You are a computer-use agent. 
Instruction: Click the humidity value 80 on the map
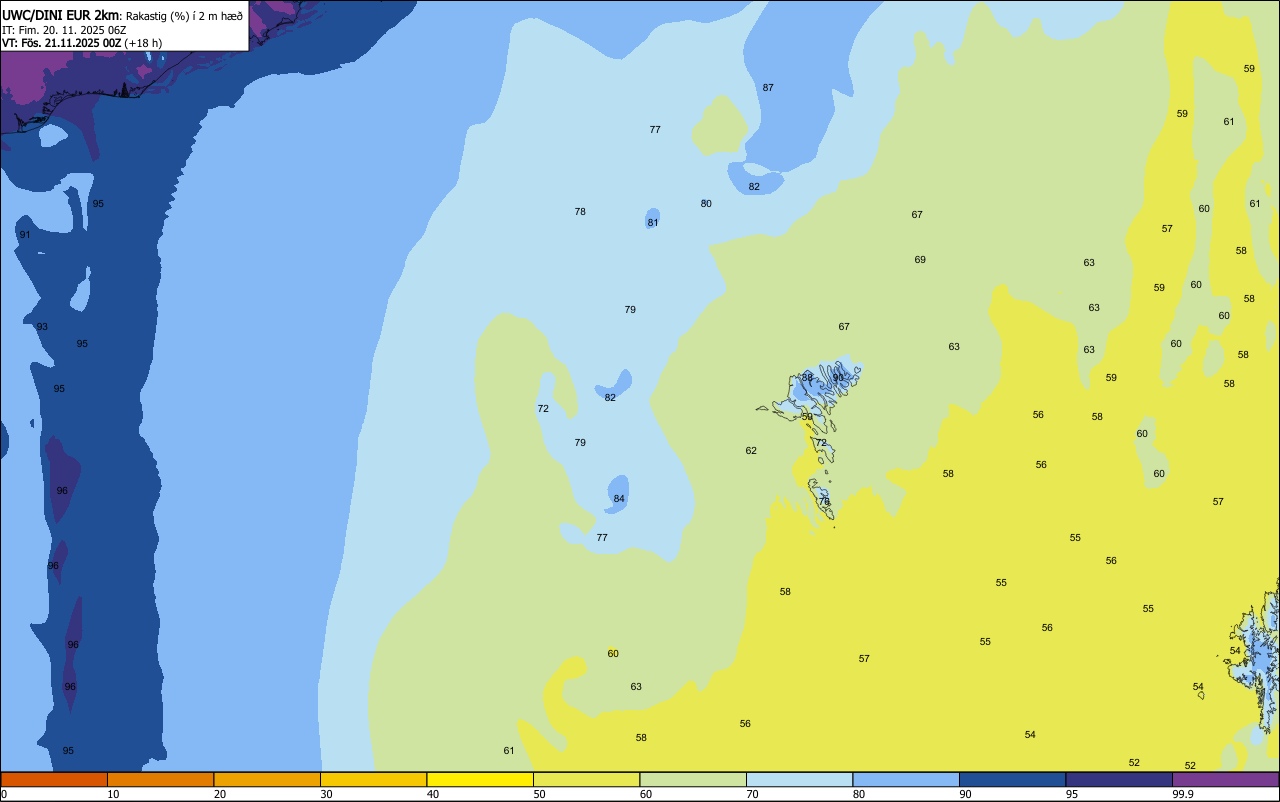706,204
